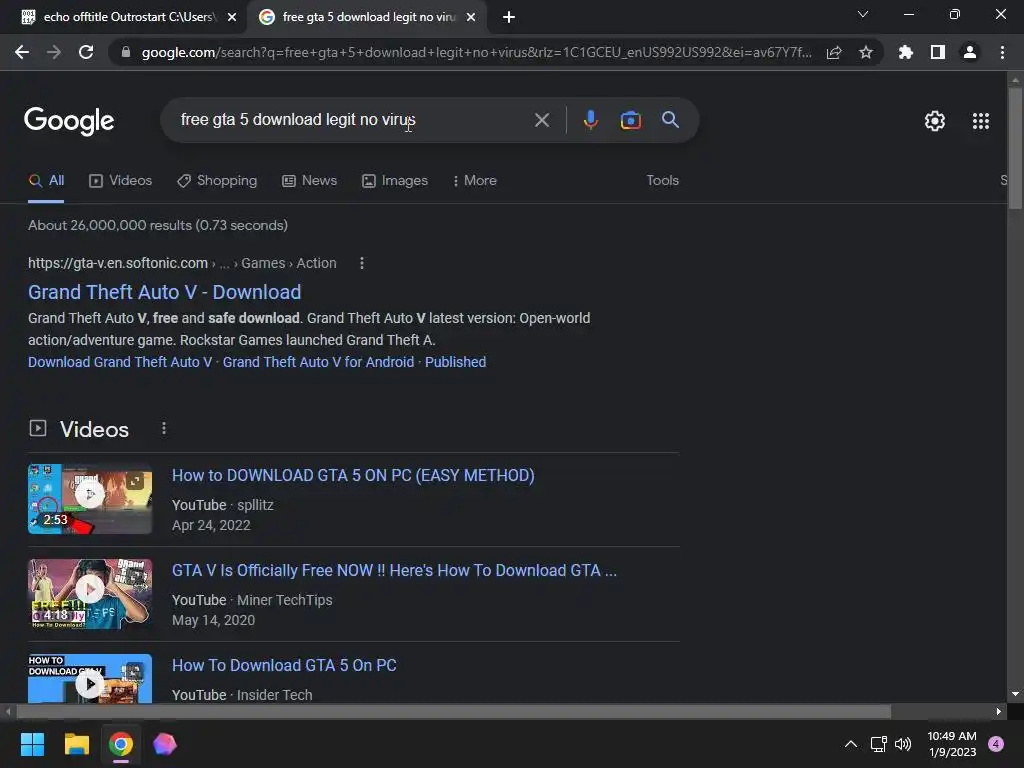Select the All results tab

click(46, 181)
